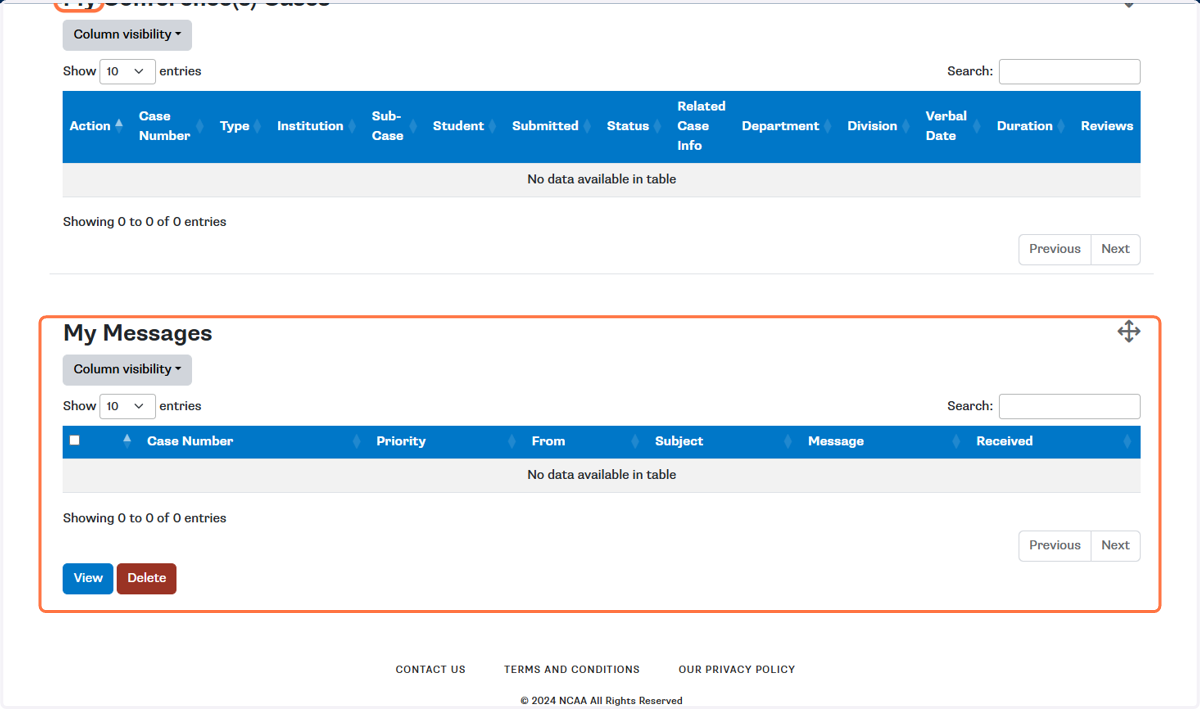Sort cases table by Type column
The image size is (1200, 709).
[241, 126]
